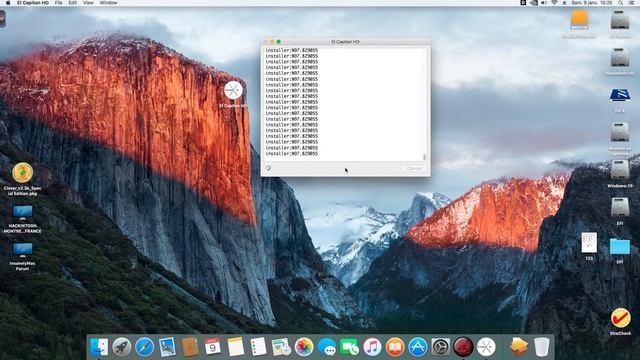Open the File menu
This screenshot has height=360, width=640.
58,3
